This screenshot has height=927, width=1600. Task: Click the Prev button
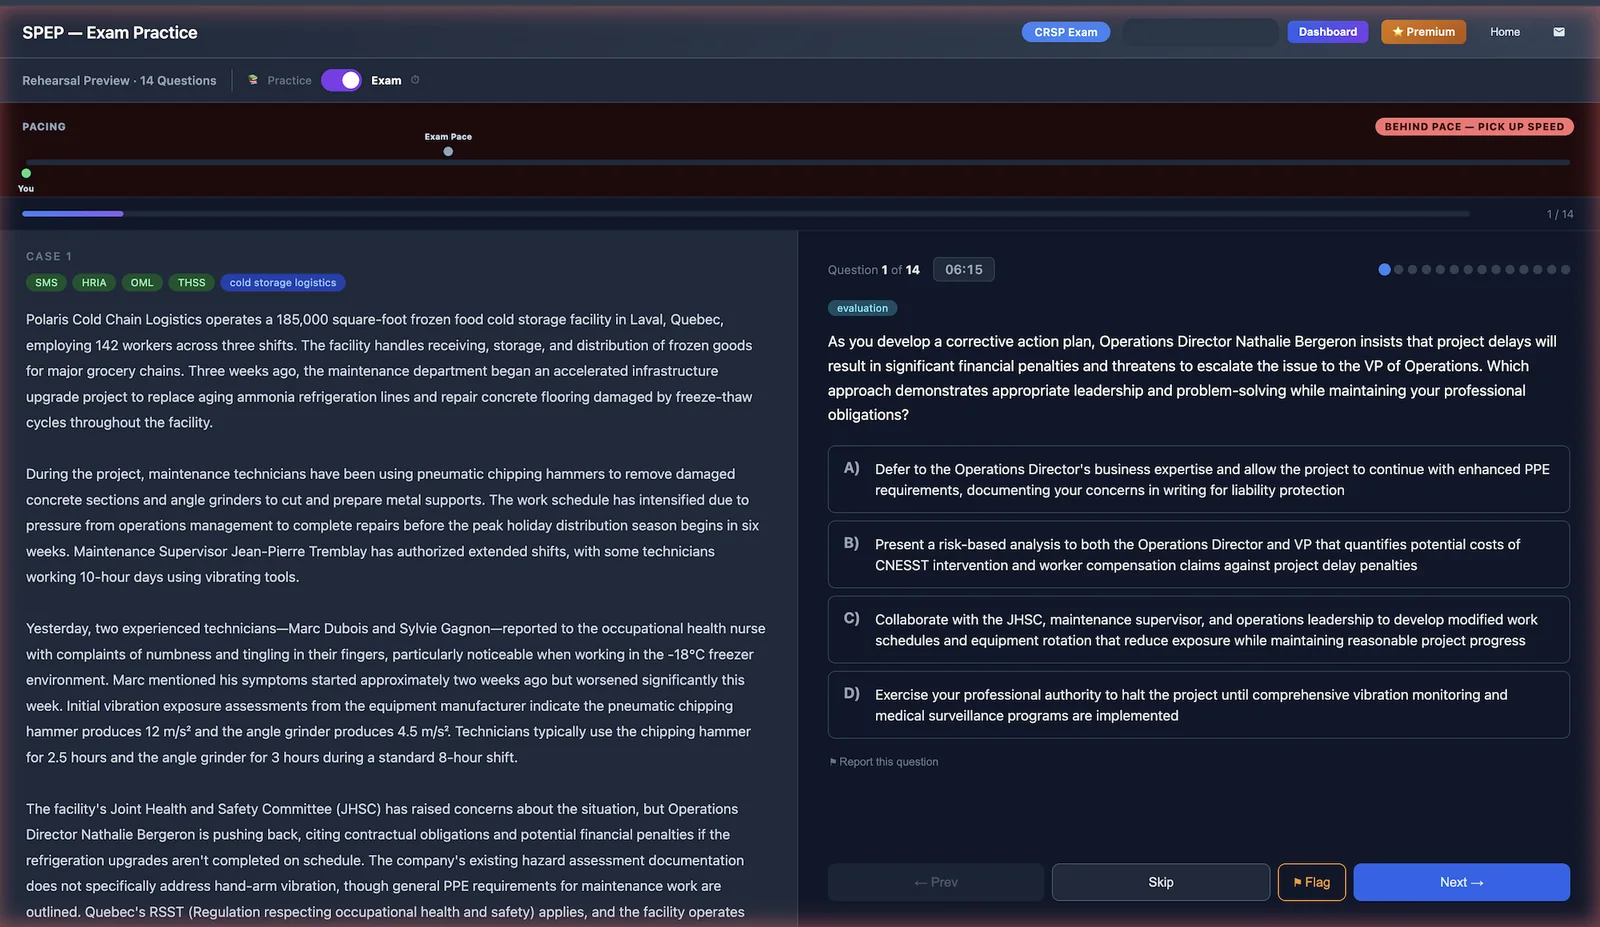coord(935,882)
